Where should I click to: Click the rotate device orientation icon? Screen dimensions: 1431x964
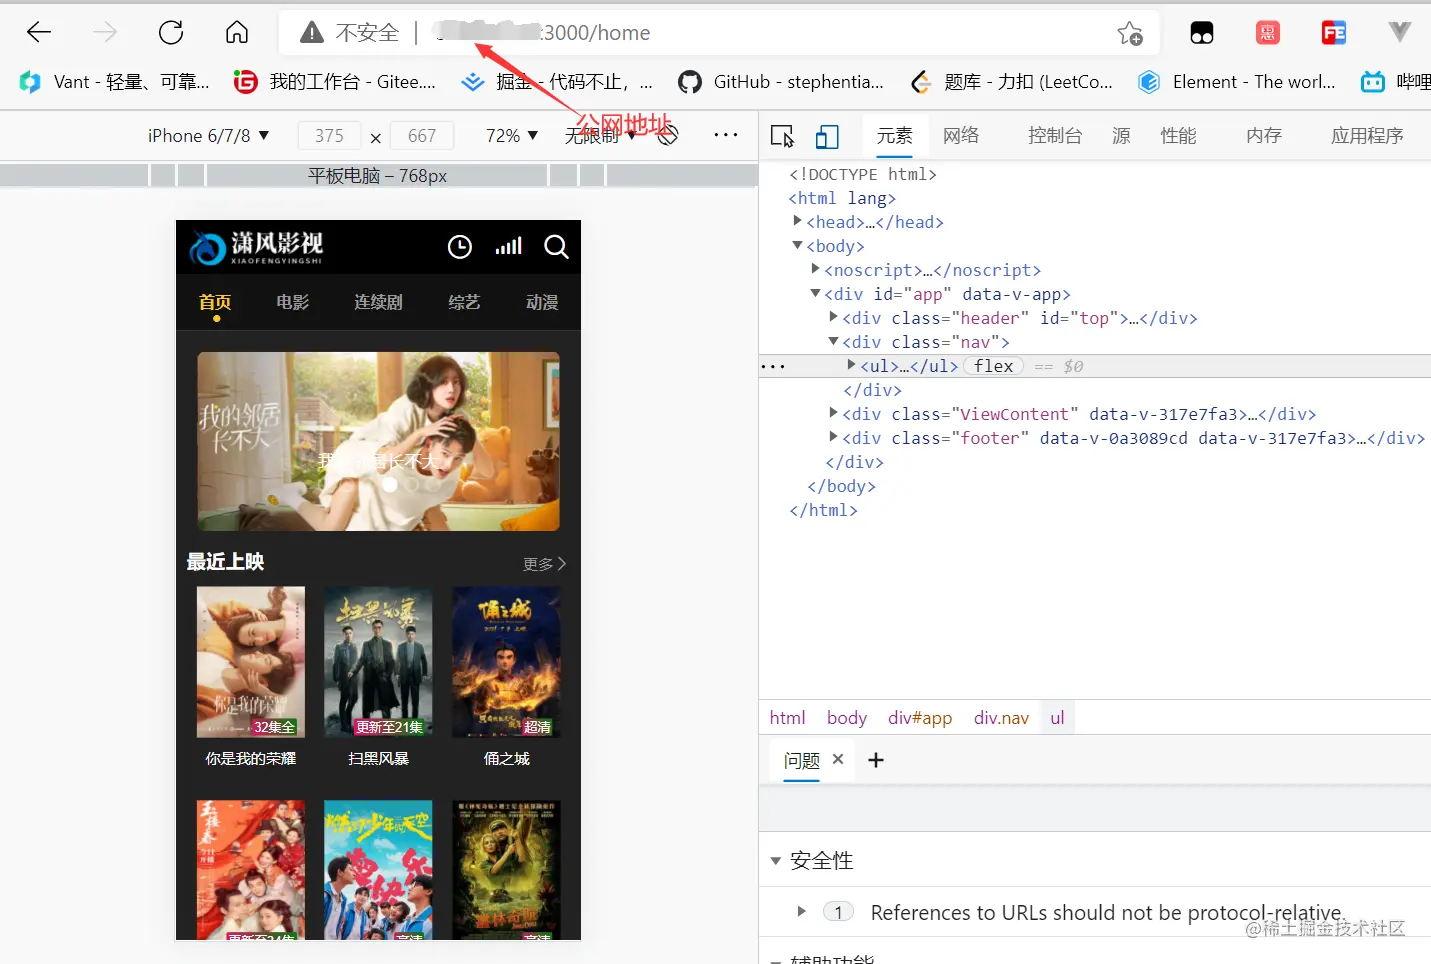click(x=668, y=135)
